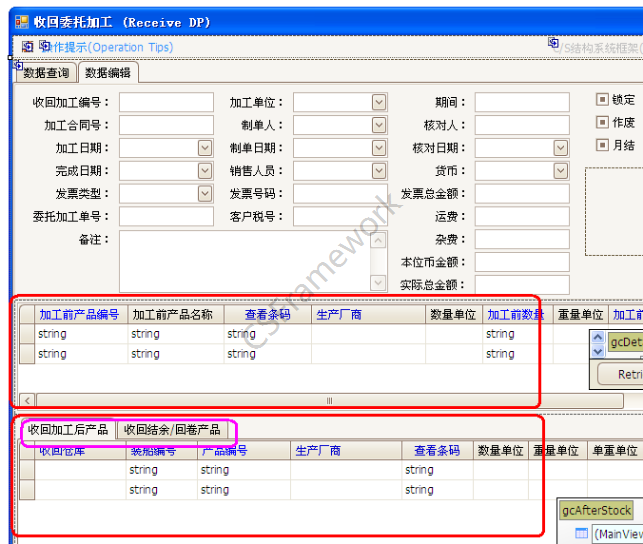Click the Retri button
Image resolution: width=643 pixels, height=544 pixels.
click(620, 374)
